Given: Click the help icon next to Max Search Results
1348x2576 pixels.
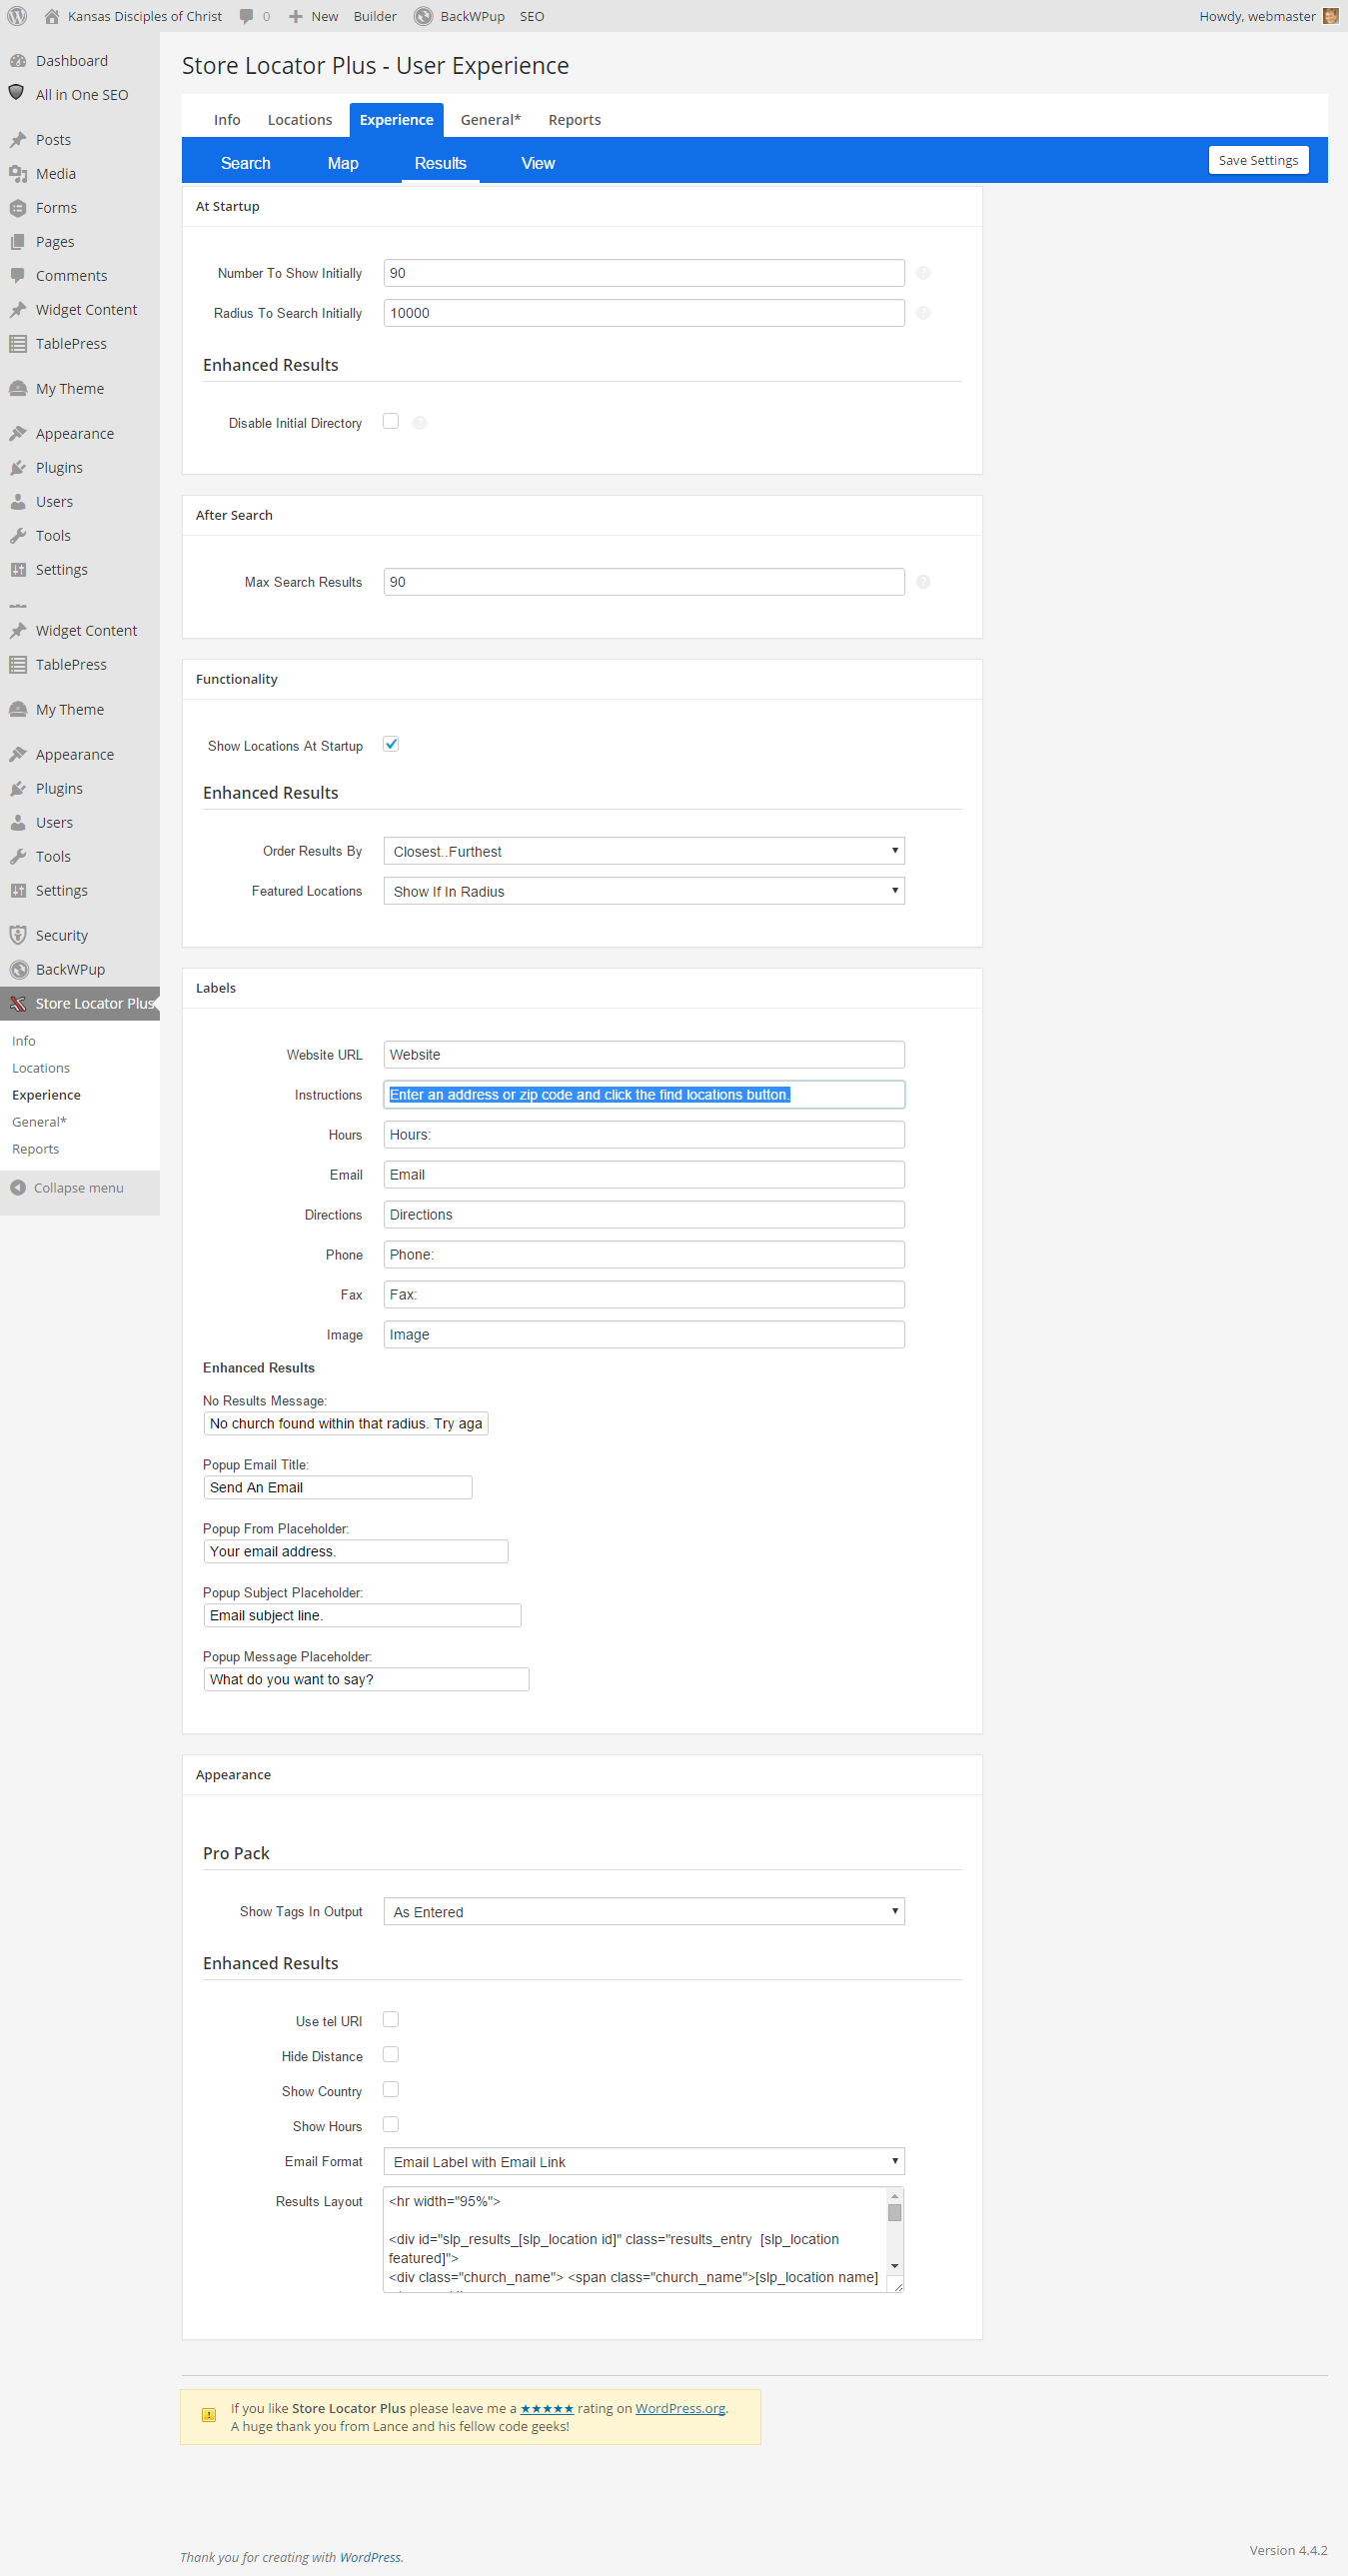Looking at the screenshot, I should pos(923,582).
